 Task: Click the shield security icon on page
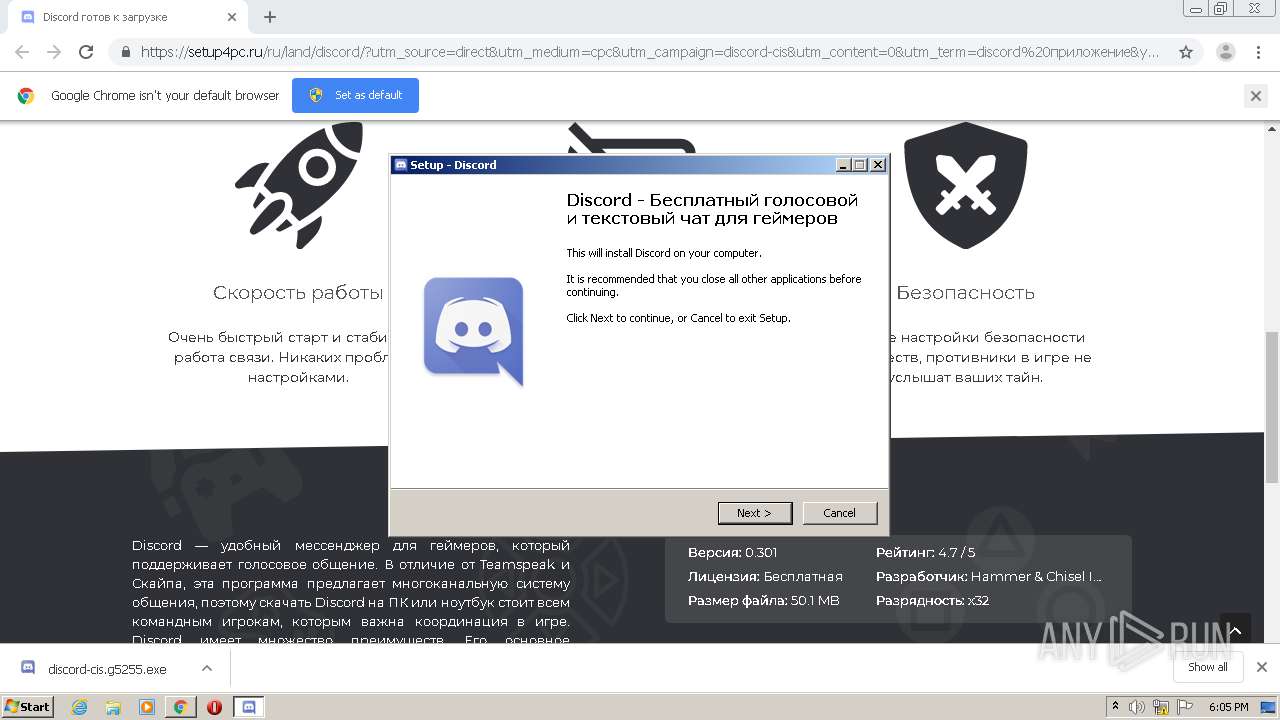966,186
